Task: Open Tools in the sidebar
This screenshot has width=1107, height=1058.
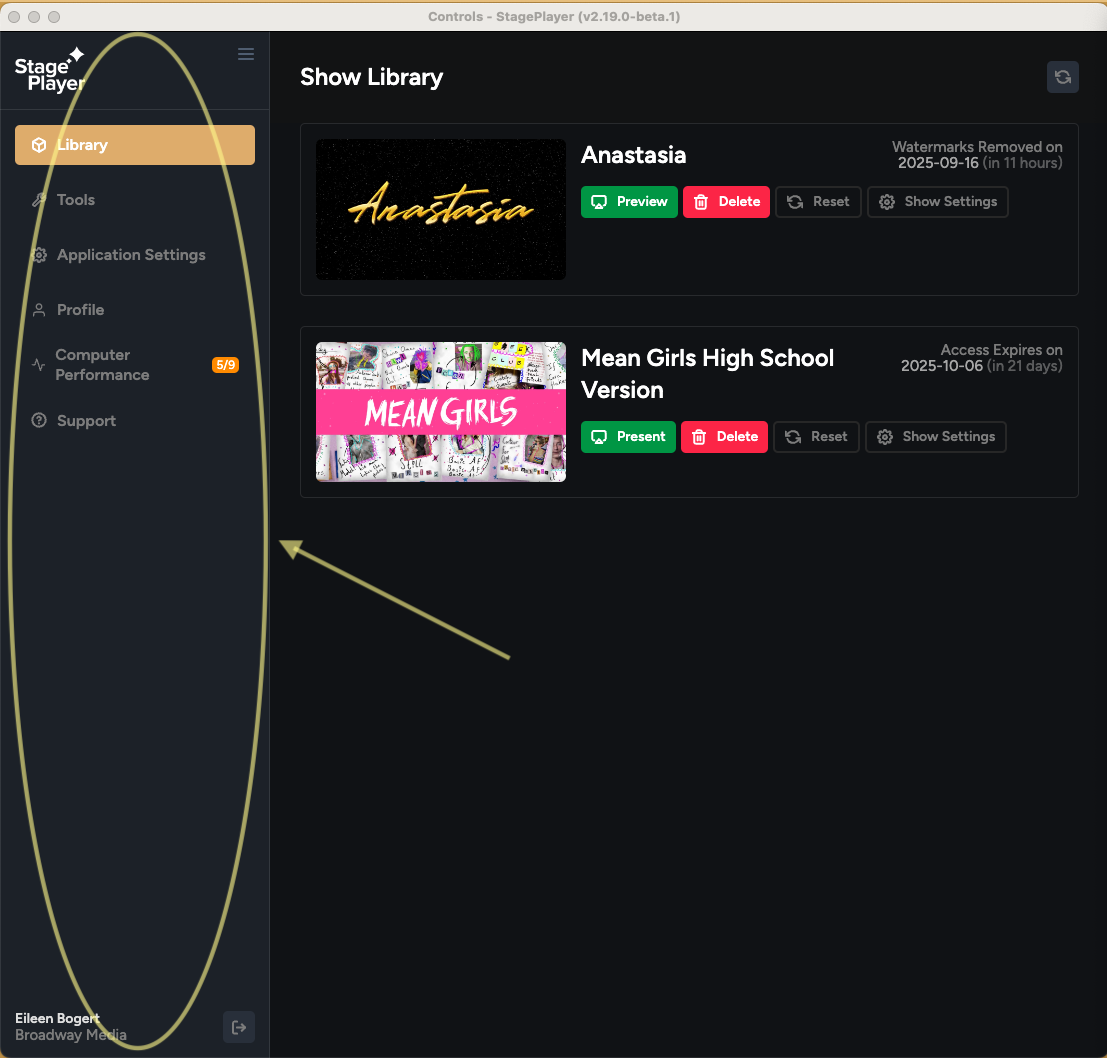Action: 135,200
